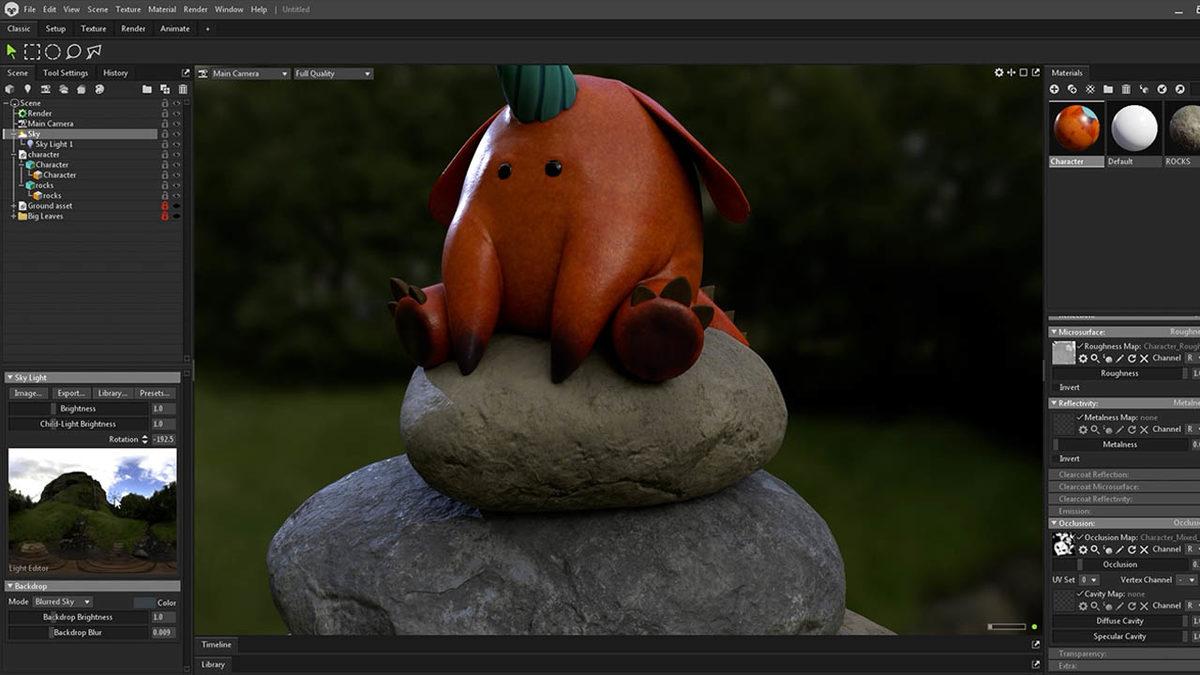Select the rectangular marquee selection tool
This screenshot has width=1200, height=675.
click(x=32, y=52)
